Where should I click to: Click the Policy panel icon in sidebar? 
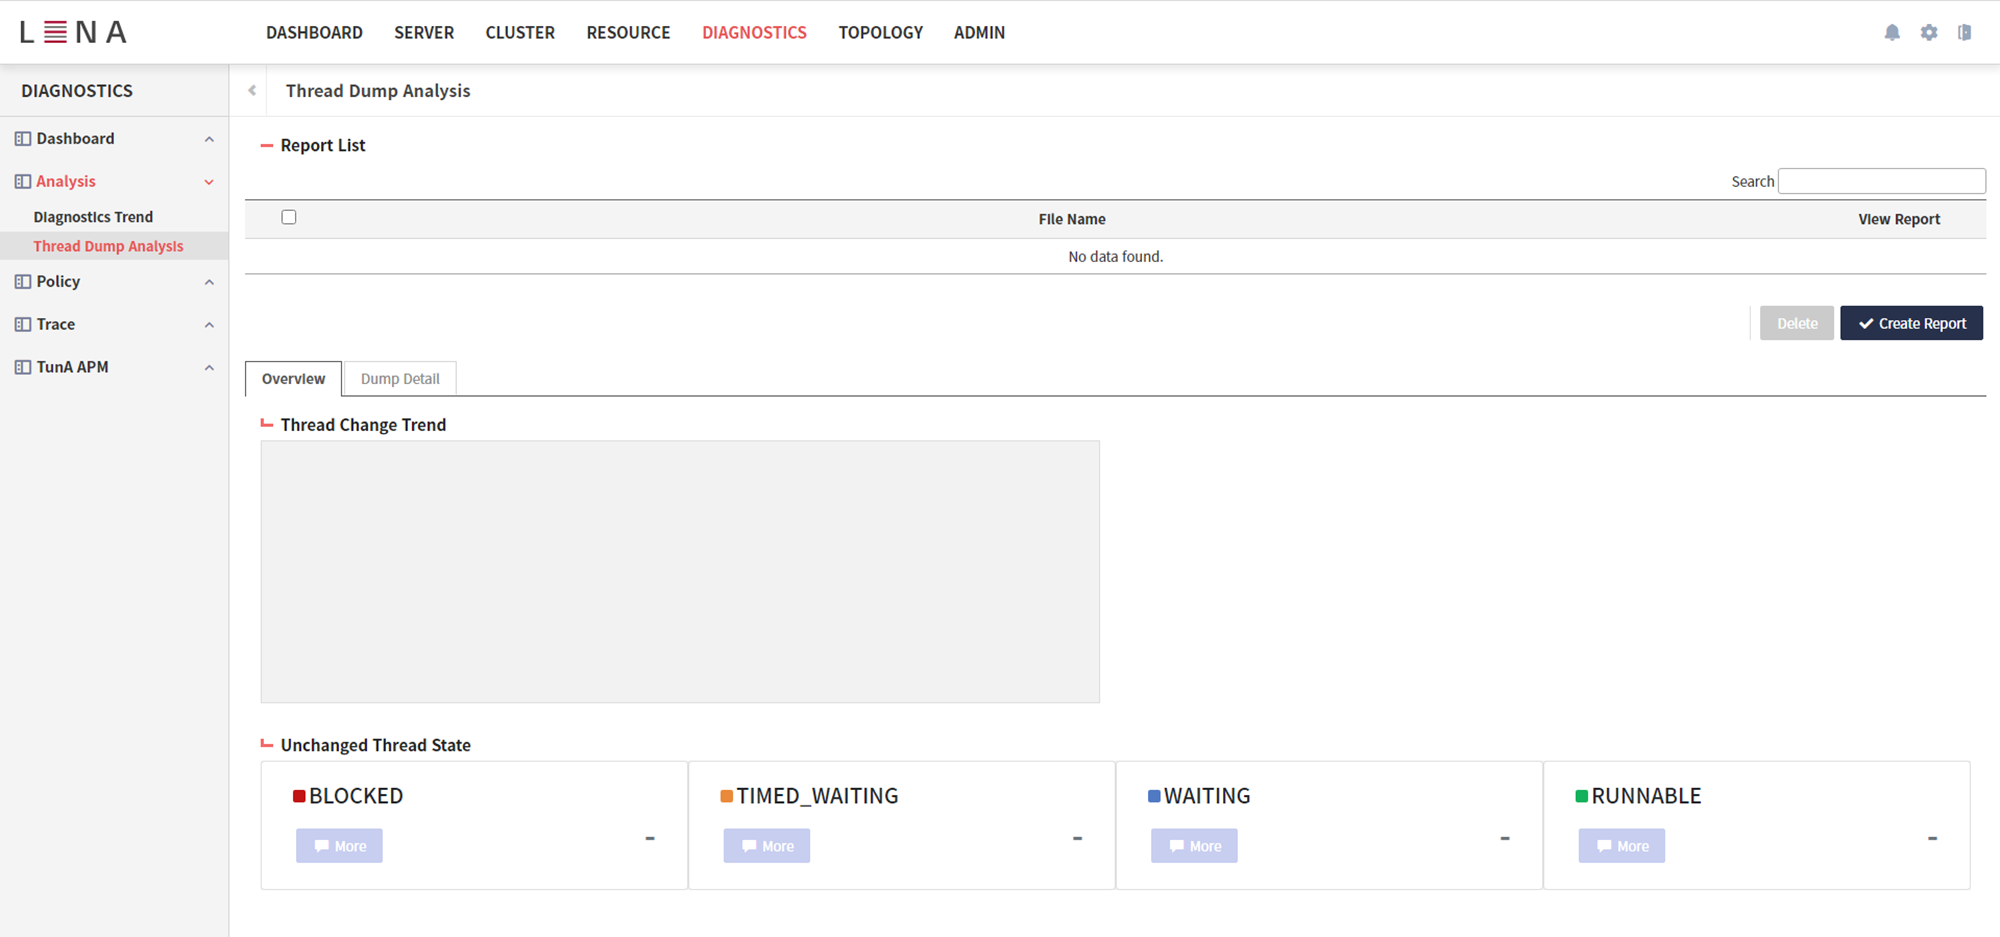click(22, 282)
